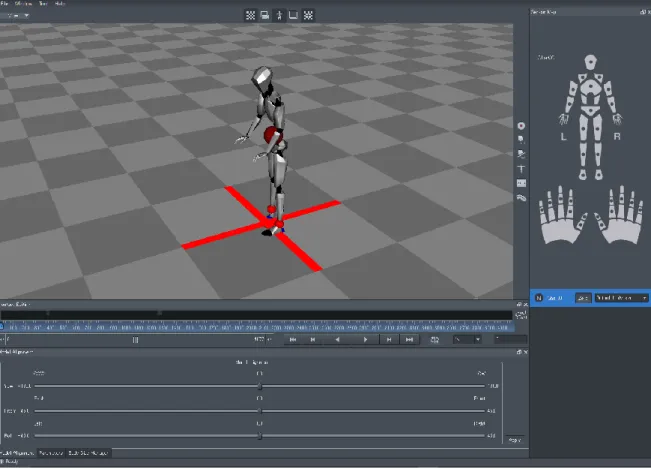Viewport: 651px width, 469px height.
Task: Click the T-pose calibration icon
Action: (521, 169)
